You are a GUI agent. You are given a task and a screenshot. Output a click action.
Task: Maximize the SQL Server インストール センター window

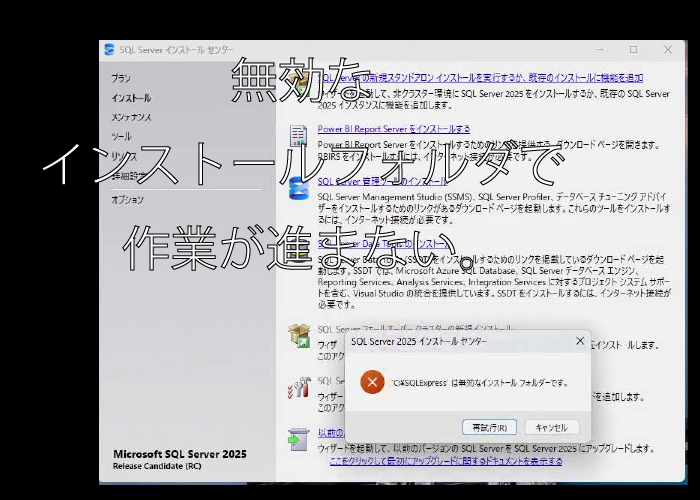point(633,50)
